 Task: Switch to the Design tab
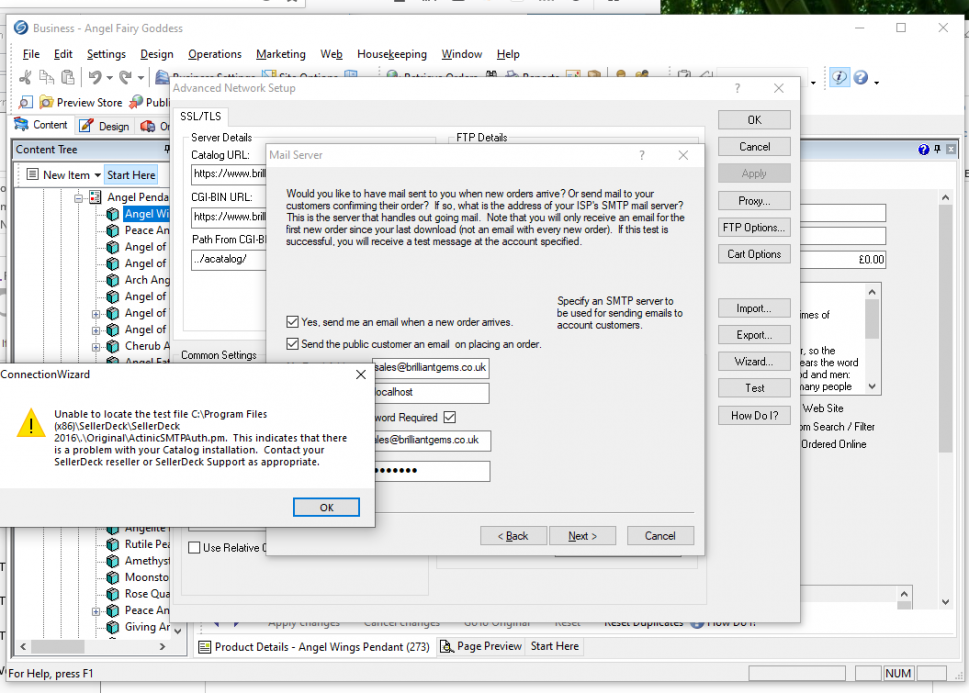tap(104, 126)
